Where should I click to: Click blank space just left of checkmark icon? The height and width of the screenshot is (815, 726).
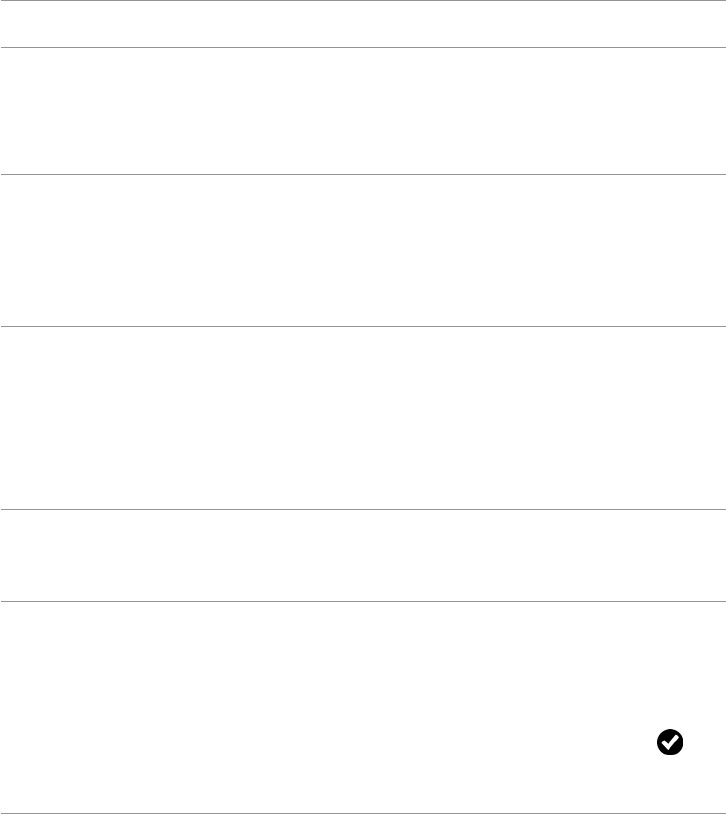pos(635,742)
